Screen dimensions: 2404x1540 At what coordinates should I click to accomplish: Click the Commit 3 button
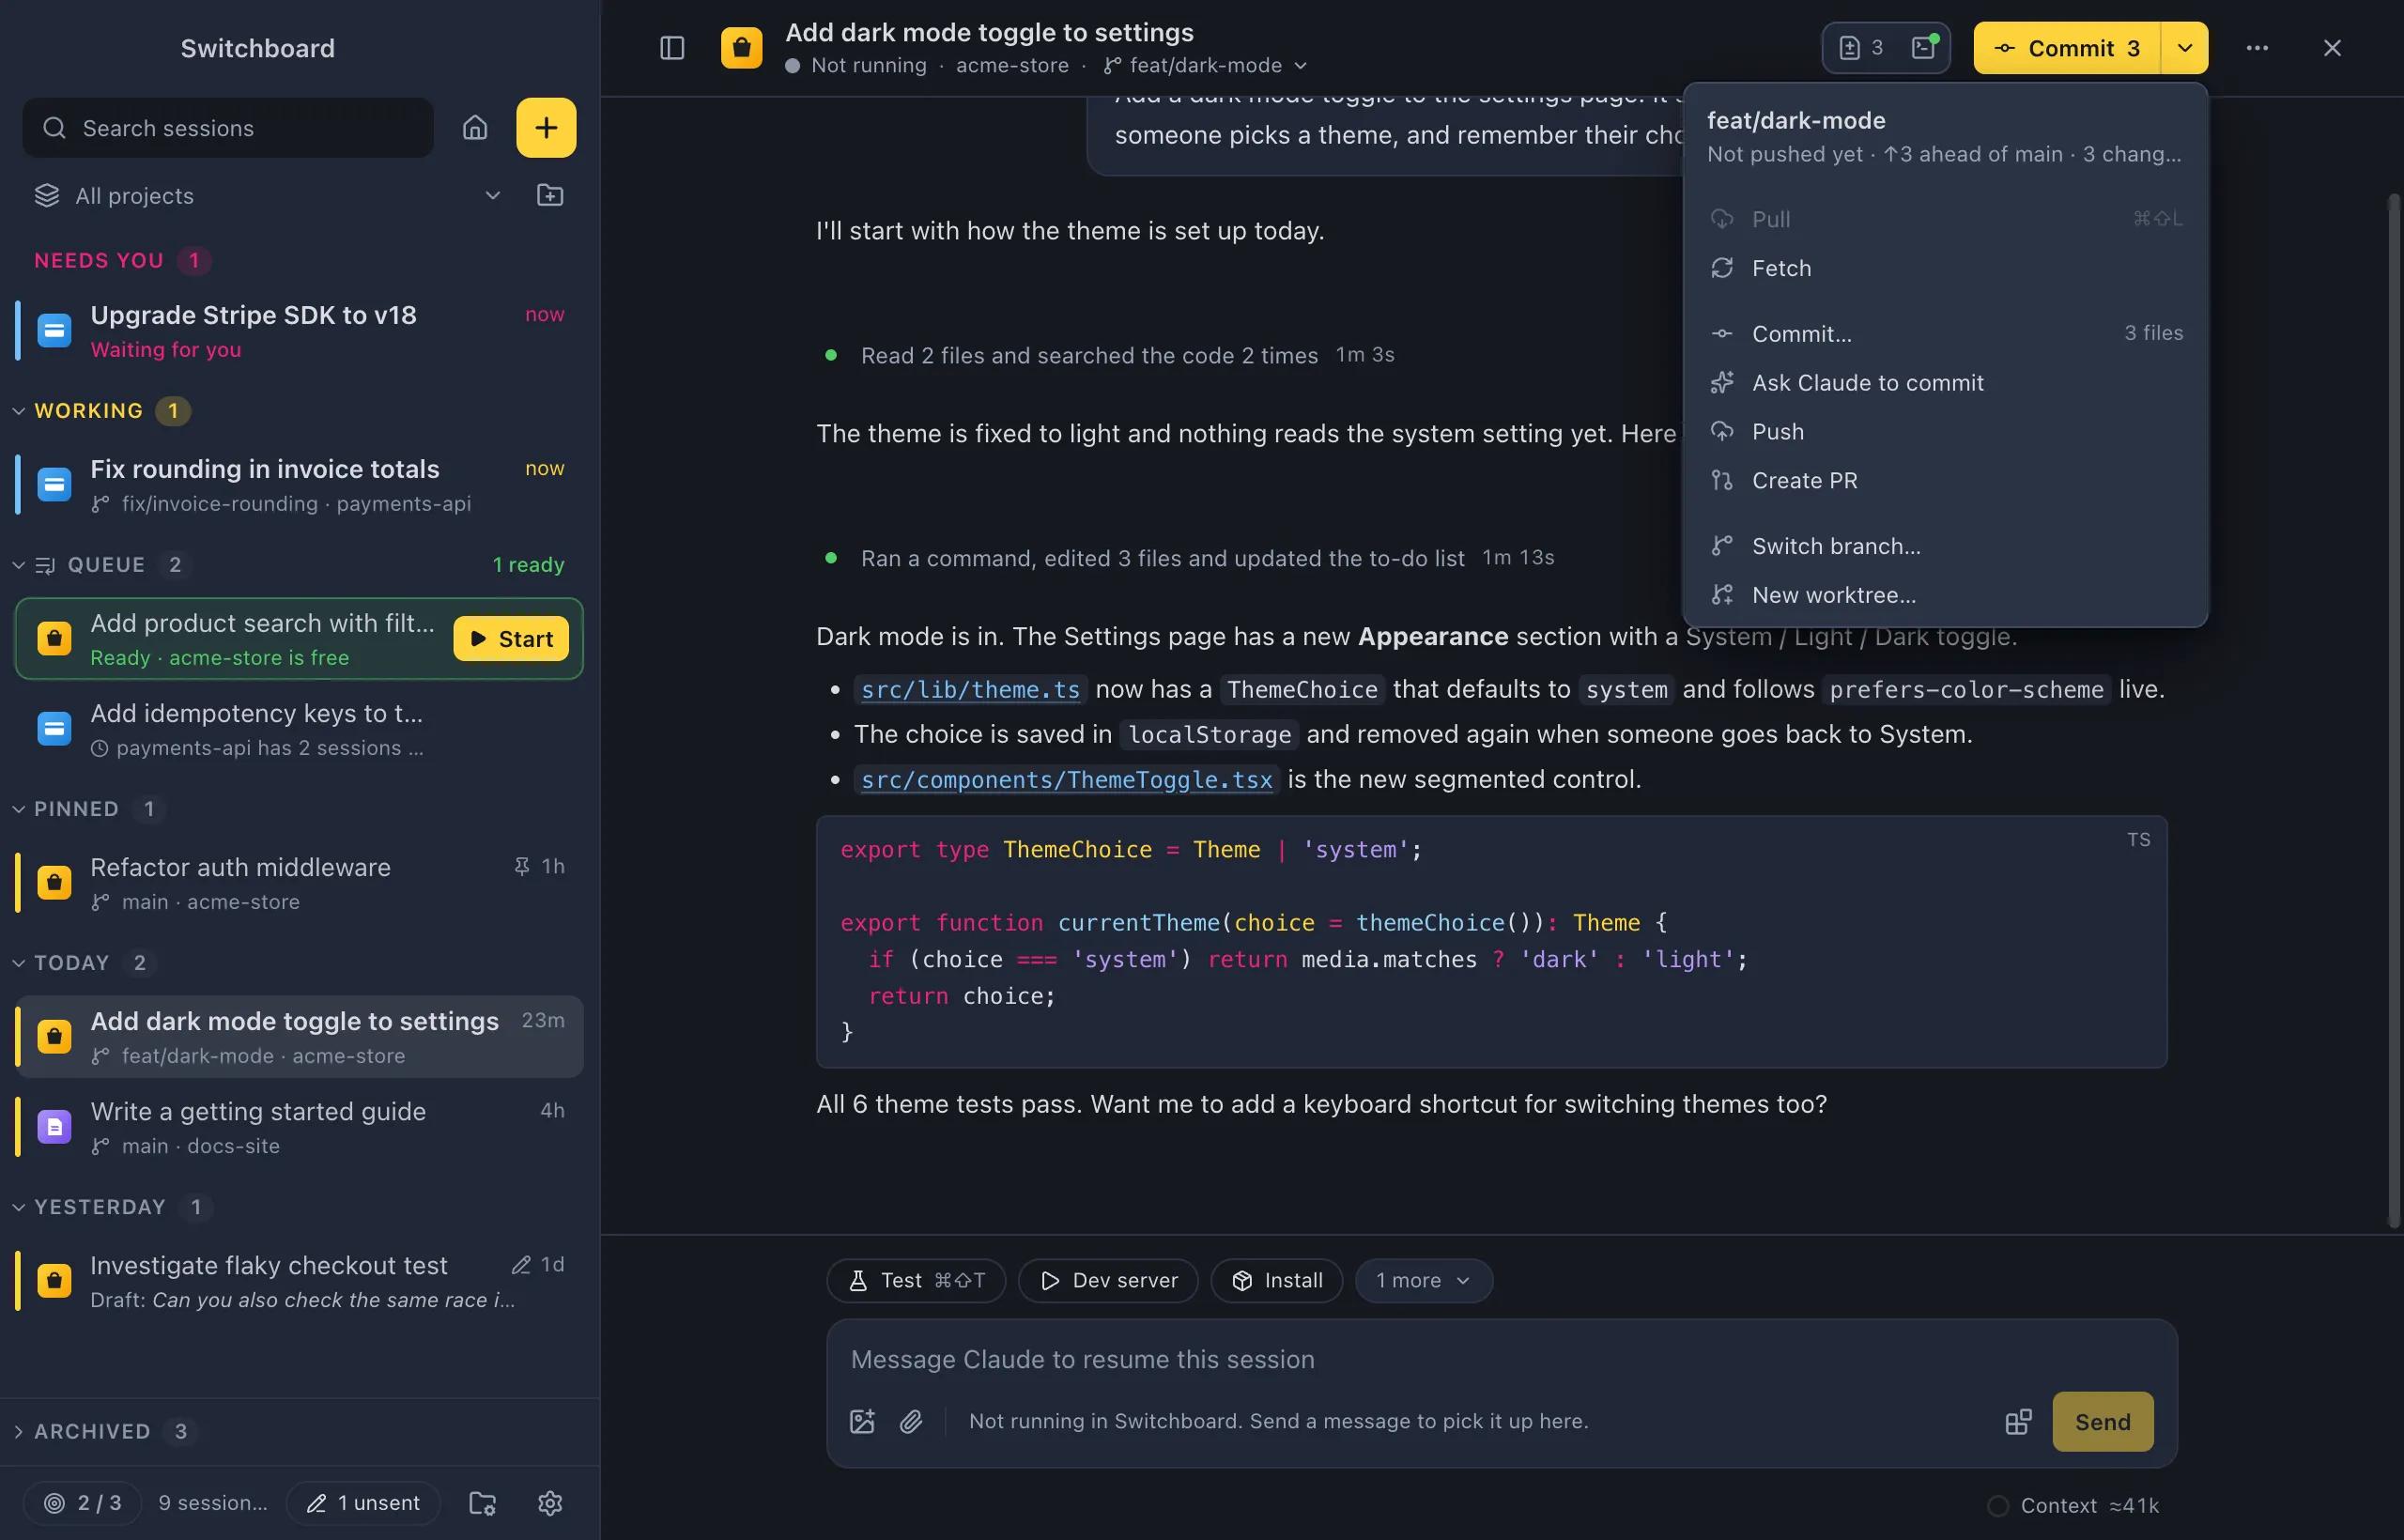(2067, 48)
